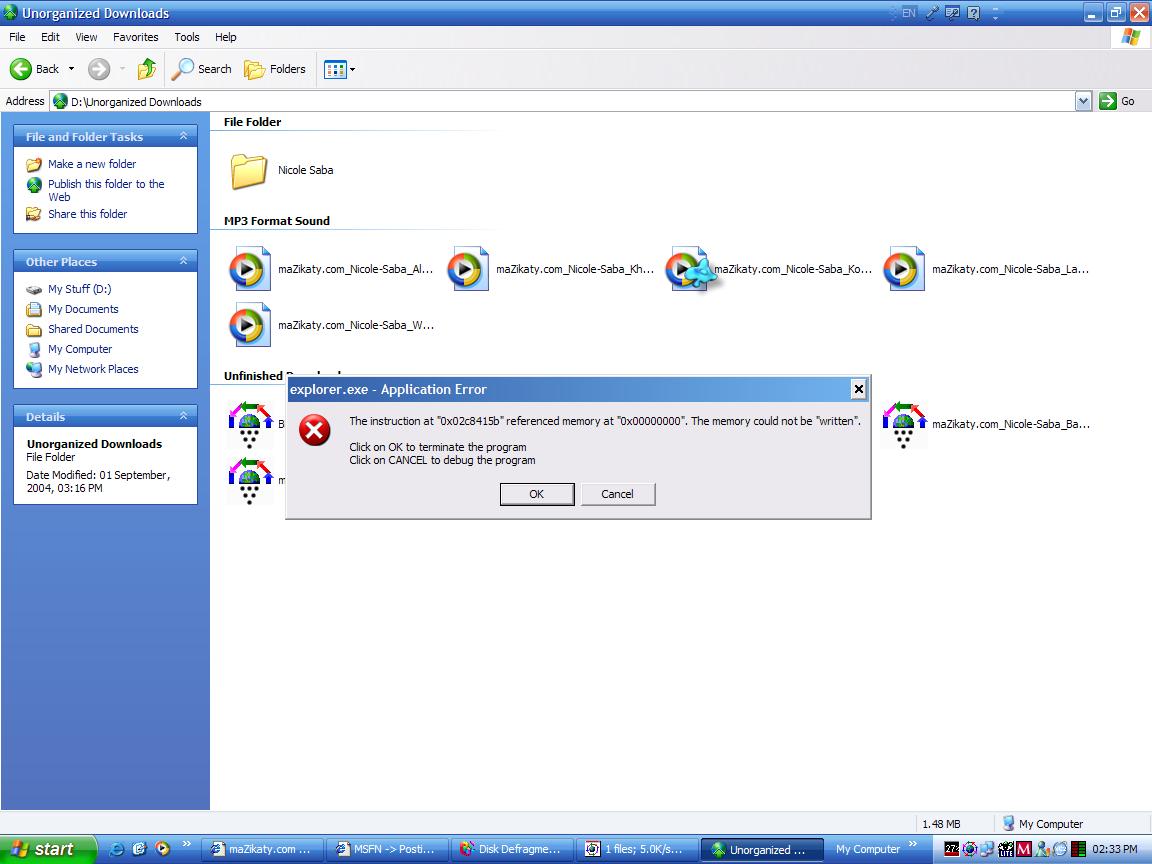Collapse the Other Places panel
The image size is (1152, 864).
(x=184, y=261)
